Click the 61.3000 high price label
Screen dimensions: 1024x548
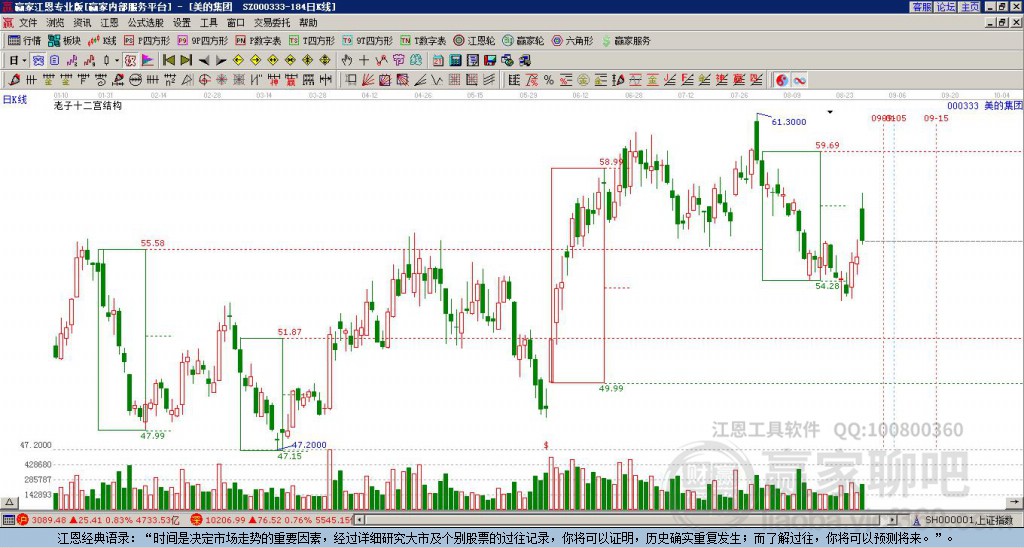pos(789,121)
